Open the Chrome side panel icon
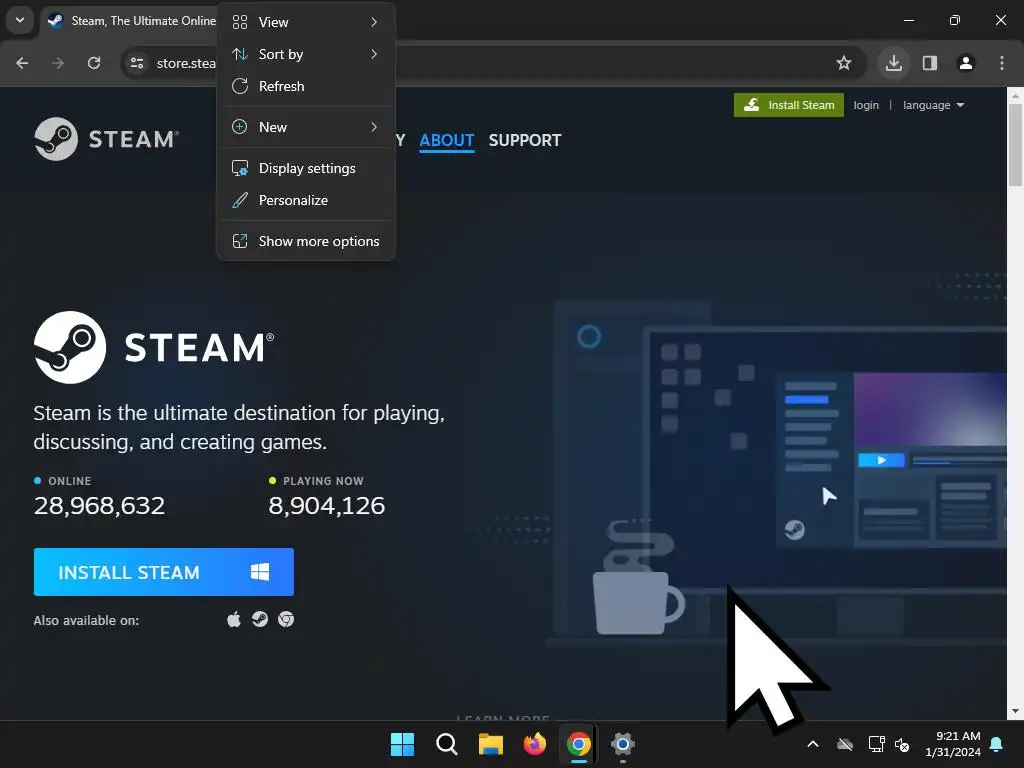Screen dimensions: 1024x768 [x=930, y=63]
